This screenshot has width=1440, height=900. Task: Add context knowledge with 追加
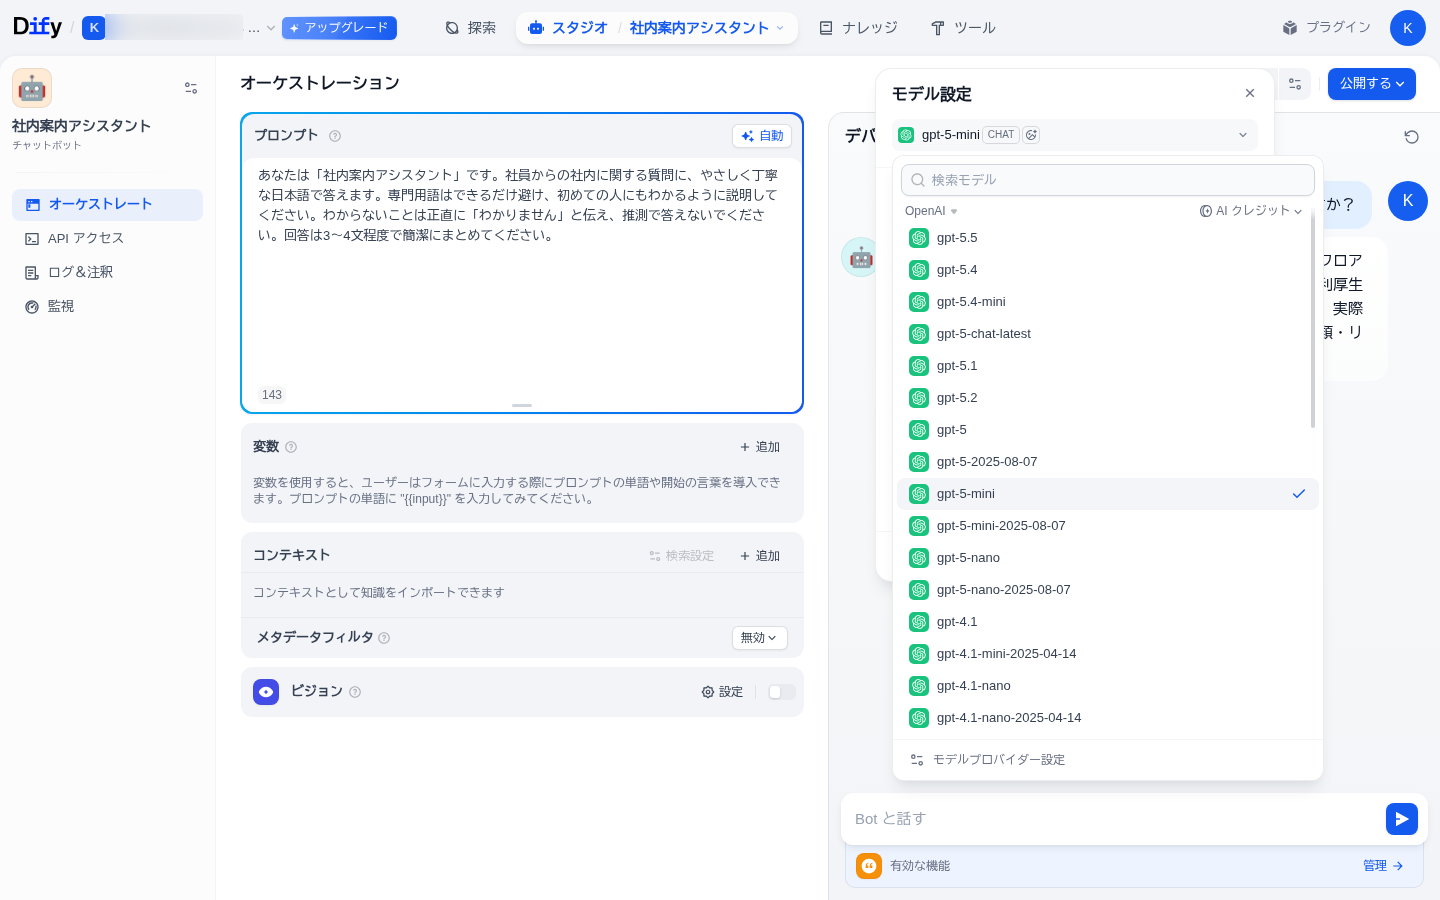tap(760, 556)
